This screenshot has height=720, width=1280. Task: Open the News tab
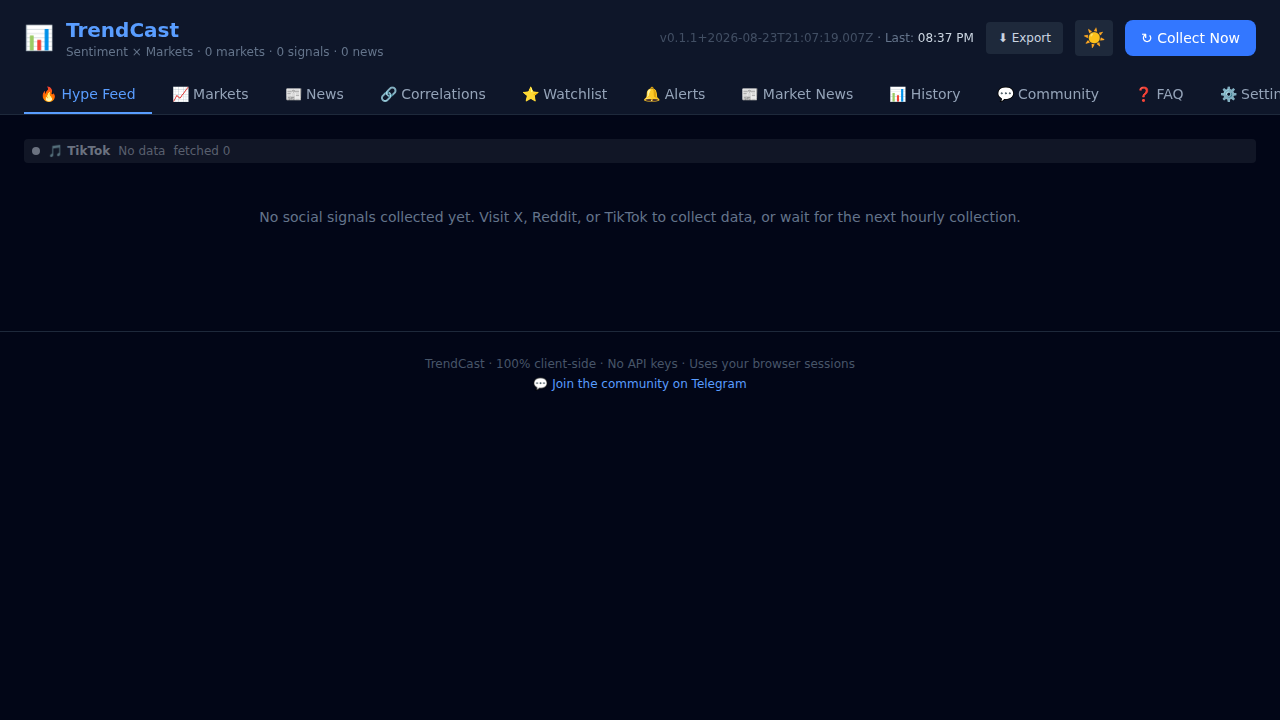click(x=314, y=94)
